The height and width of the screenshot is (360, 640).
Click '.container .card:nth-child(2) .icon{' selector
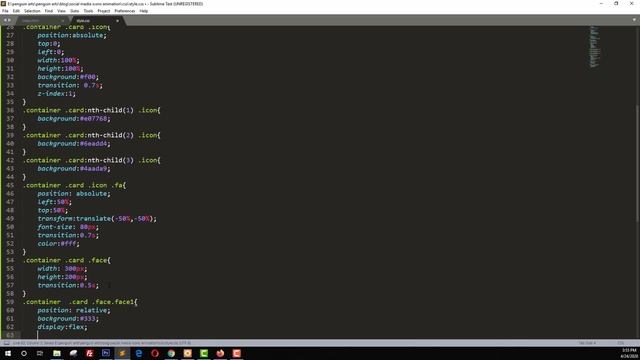[92, 135]
